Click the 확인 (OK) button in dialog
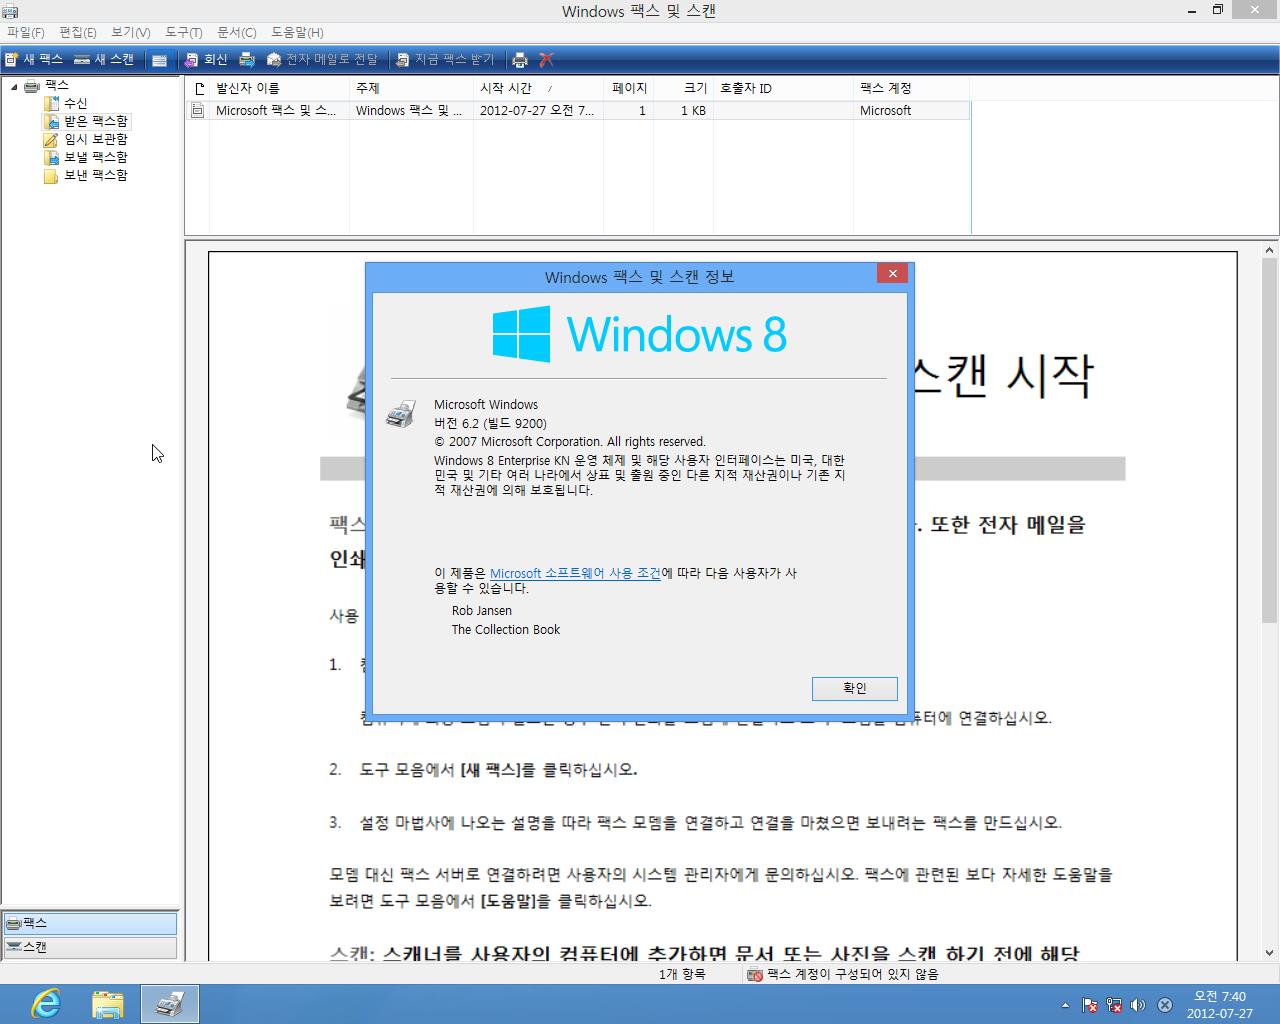This screenshot has height=1024, width=1280. click(855, 688)
